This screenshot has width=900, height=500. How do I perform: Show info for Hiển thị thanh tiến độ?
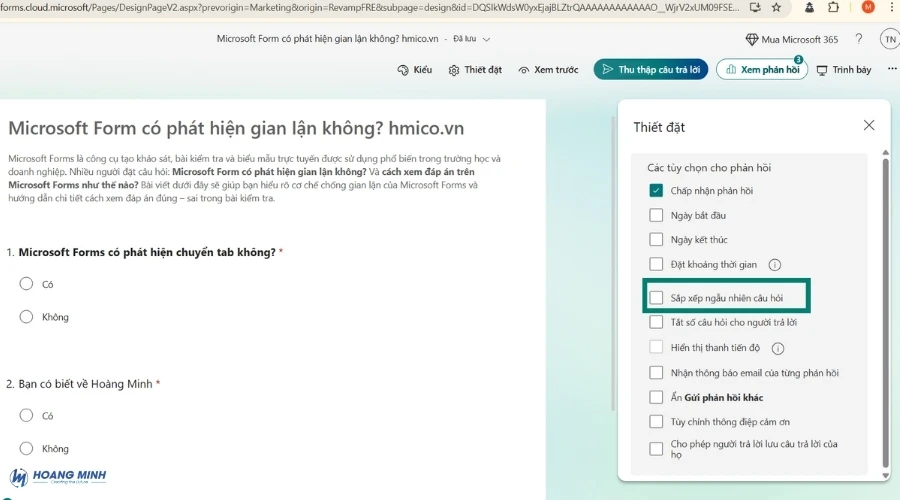click(778, 348)
